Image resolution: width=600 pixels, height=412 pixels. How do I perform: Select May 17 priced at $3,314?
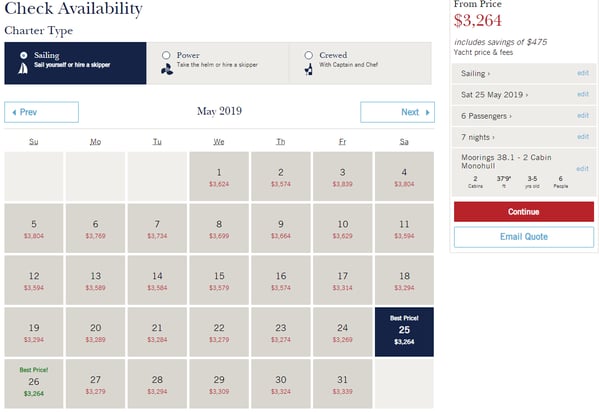pyautogui.click(x=343, y=281)
